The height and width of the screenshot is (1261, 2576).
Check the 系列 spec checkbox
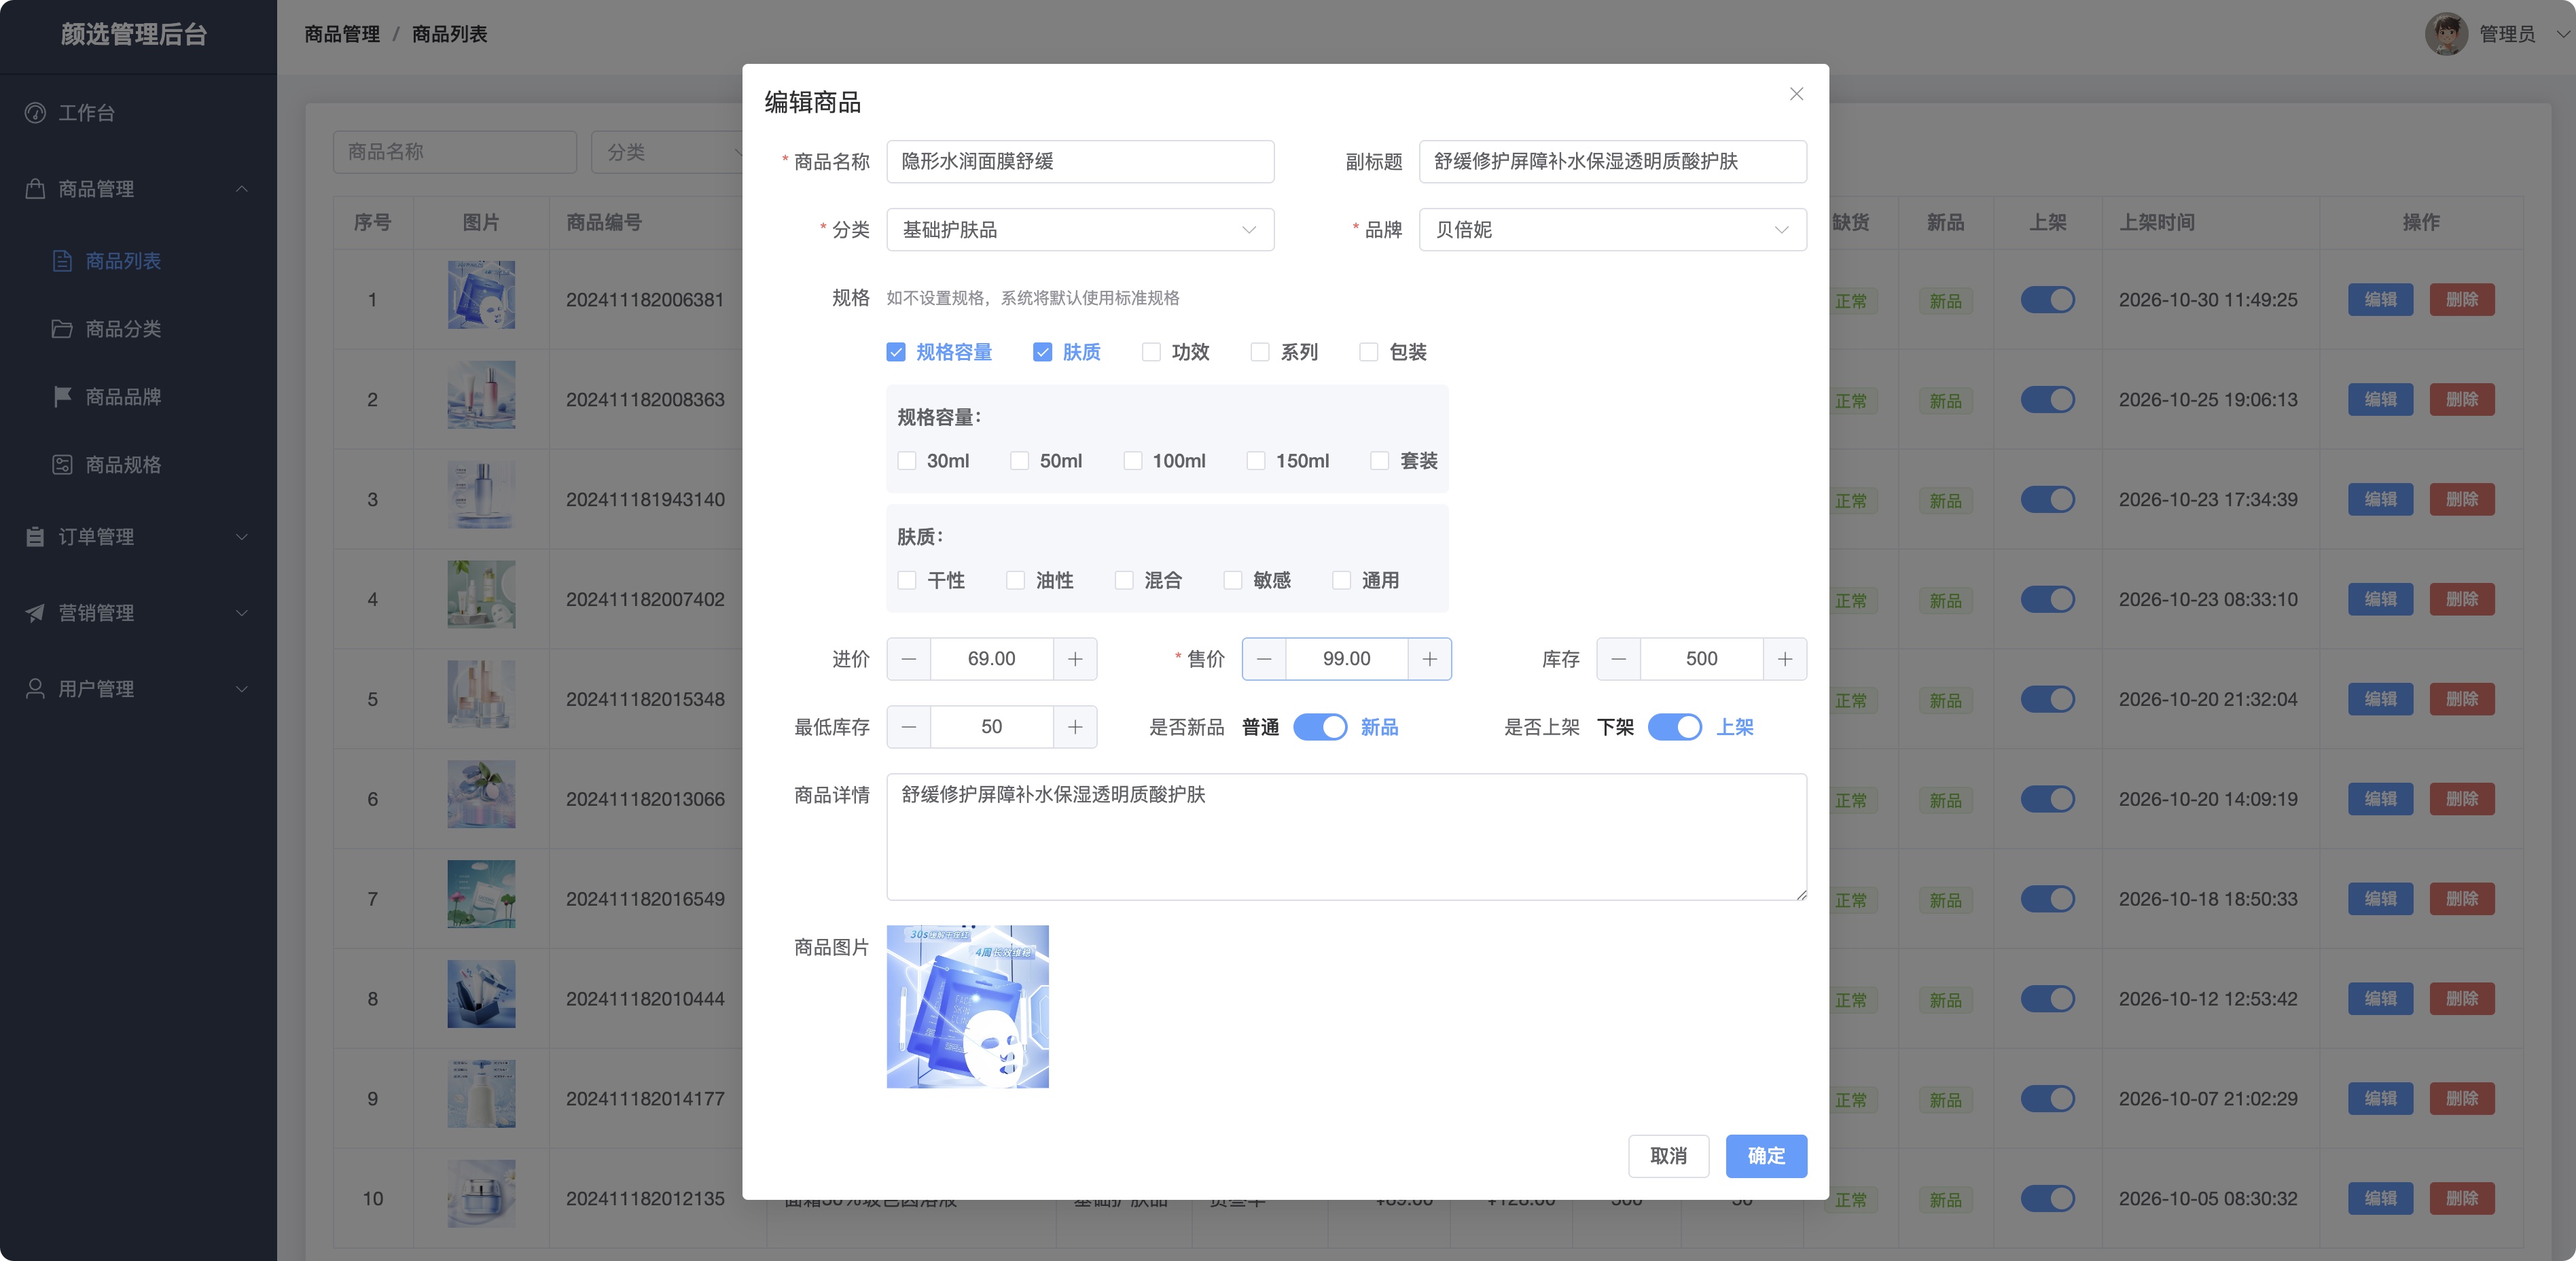coord(1260,352)
